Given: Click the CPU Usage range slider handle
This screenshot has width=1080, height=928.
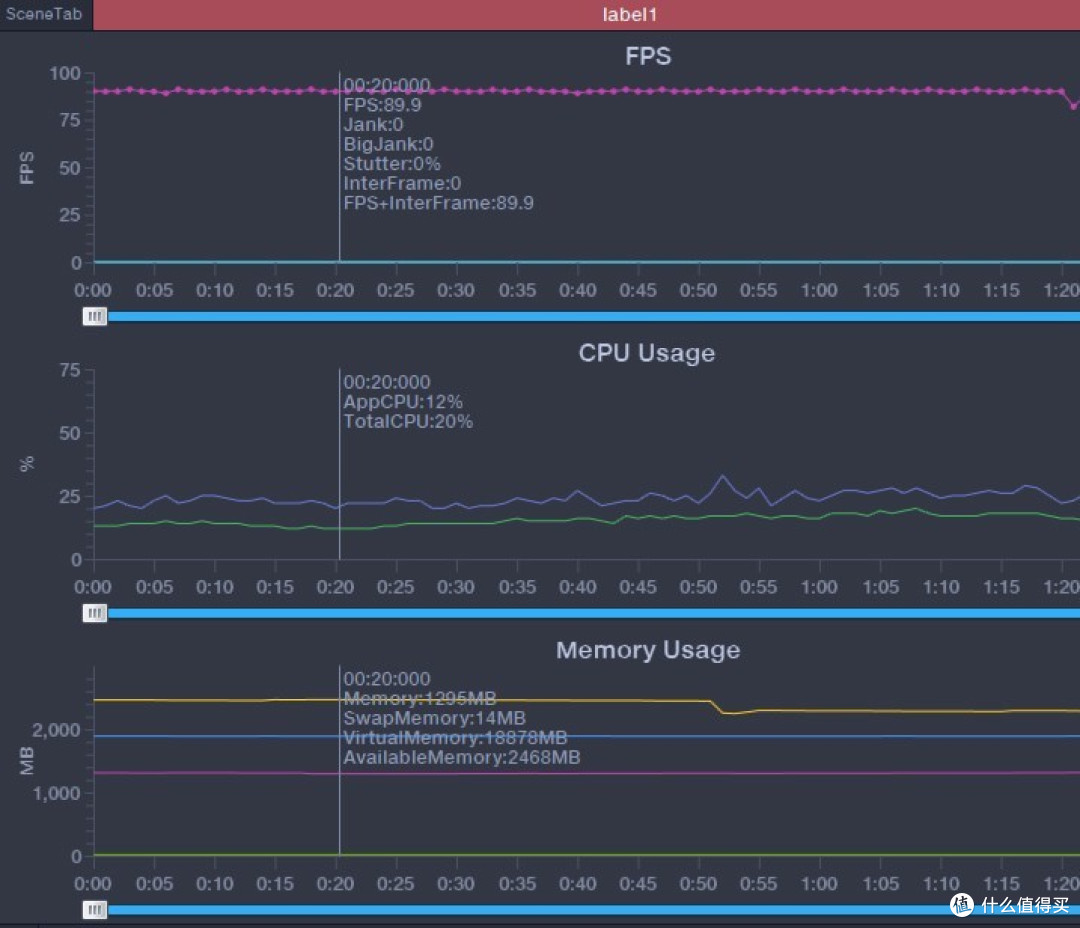Looking at the screenshot, I should [95, 613].
